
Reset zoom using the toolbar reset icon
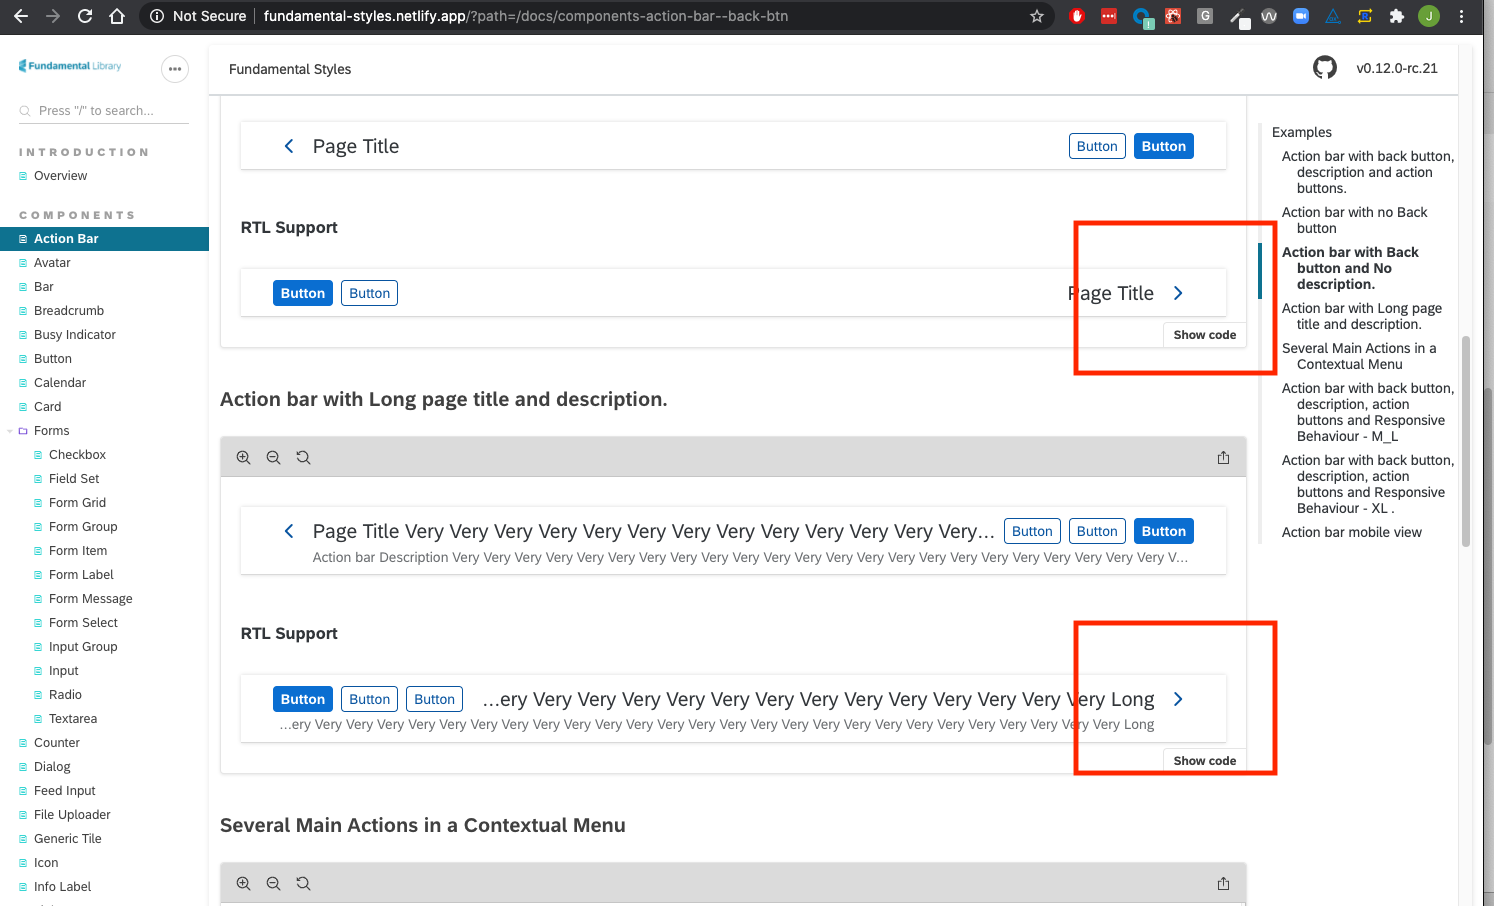click(x=303, y=457)
